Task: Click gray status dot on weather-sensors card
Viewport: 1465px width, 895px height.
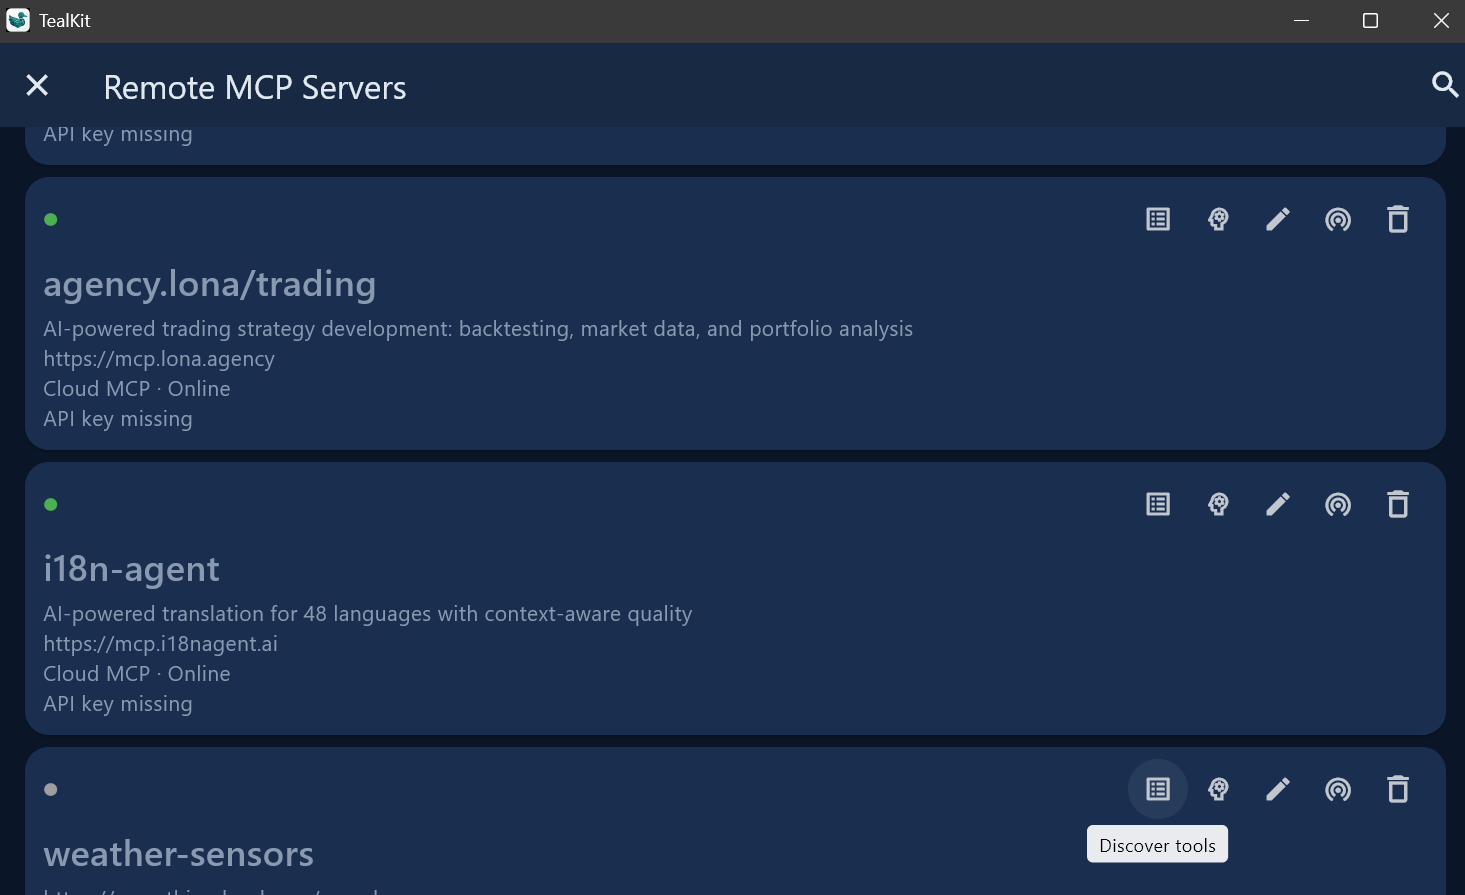Action: tap(51, 789)
